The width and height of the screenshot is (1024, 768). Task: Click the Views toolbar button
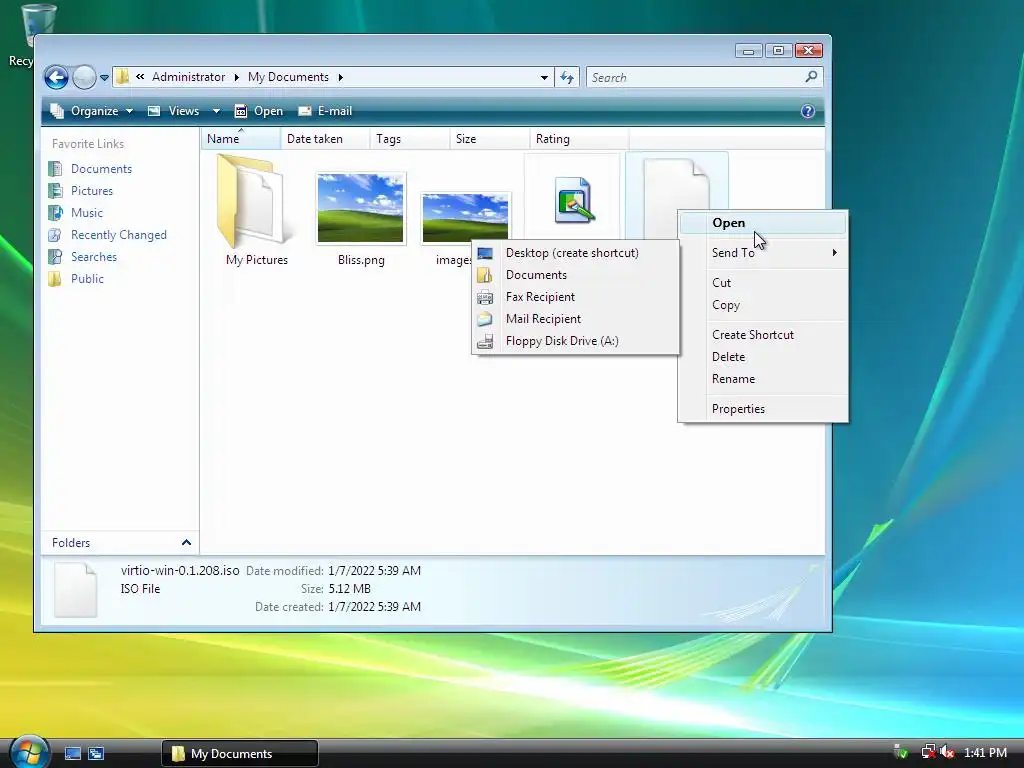coord(174,111)
